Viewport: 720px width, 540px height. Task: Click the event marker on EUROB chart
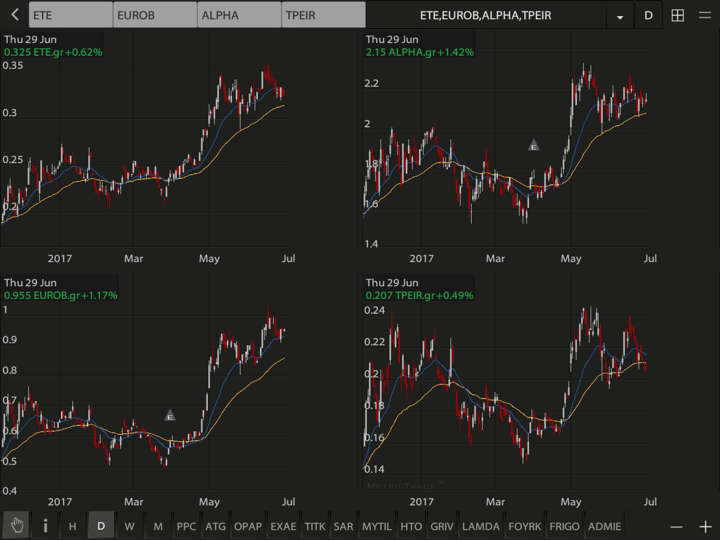point(170,415)
